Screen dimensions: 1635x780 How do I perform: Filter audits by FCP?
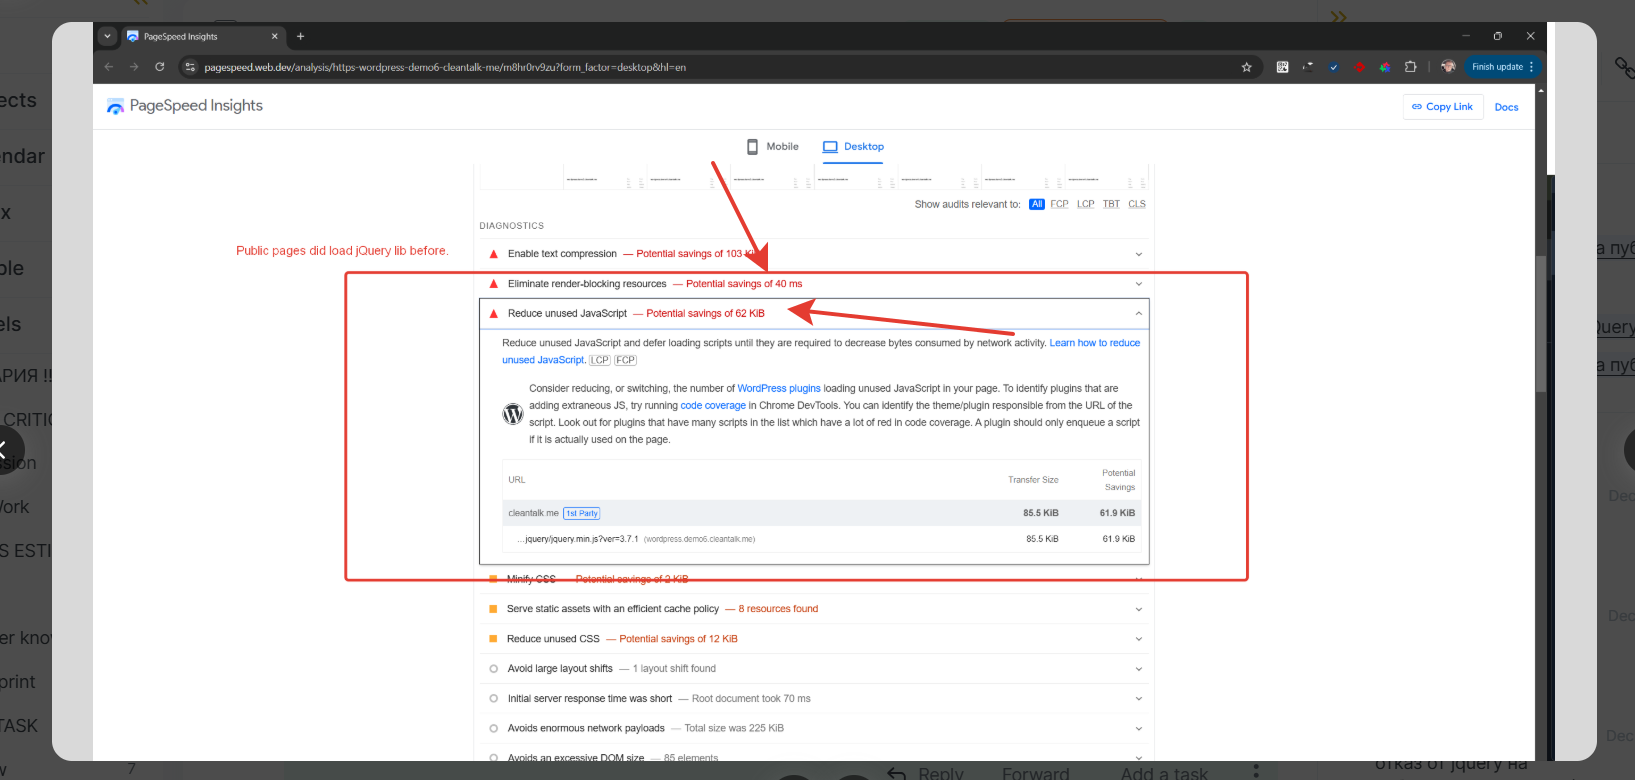point(1059,204)
